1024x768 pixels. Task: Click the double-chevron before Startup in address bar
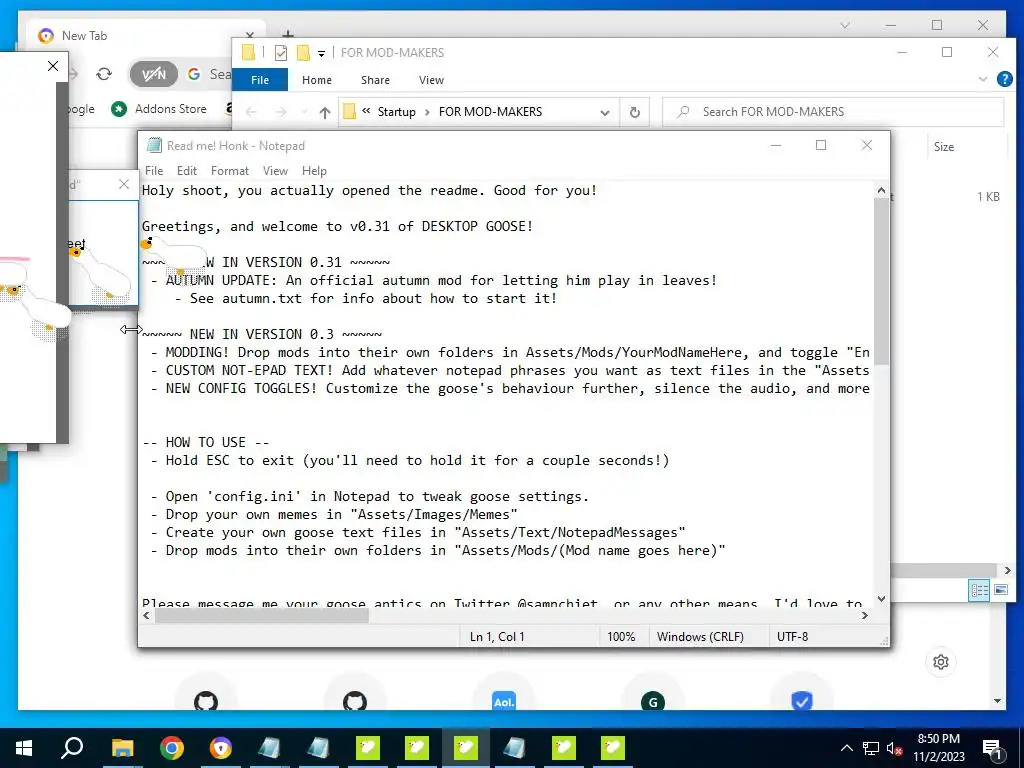[x=366, y=111]
